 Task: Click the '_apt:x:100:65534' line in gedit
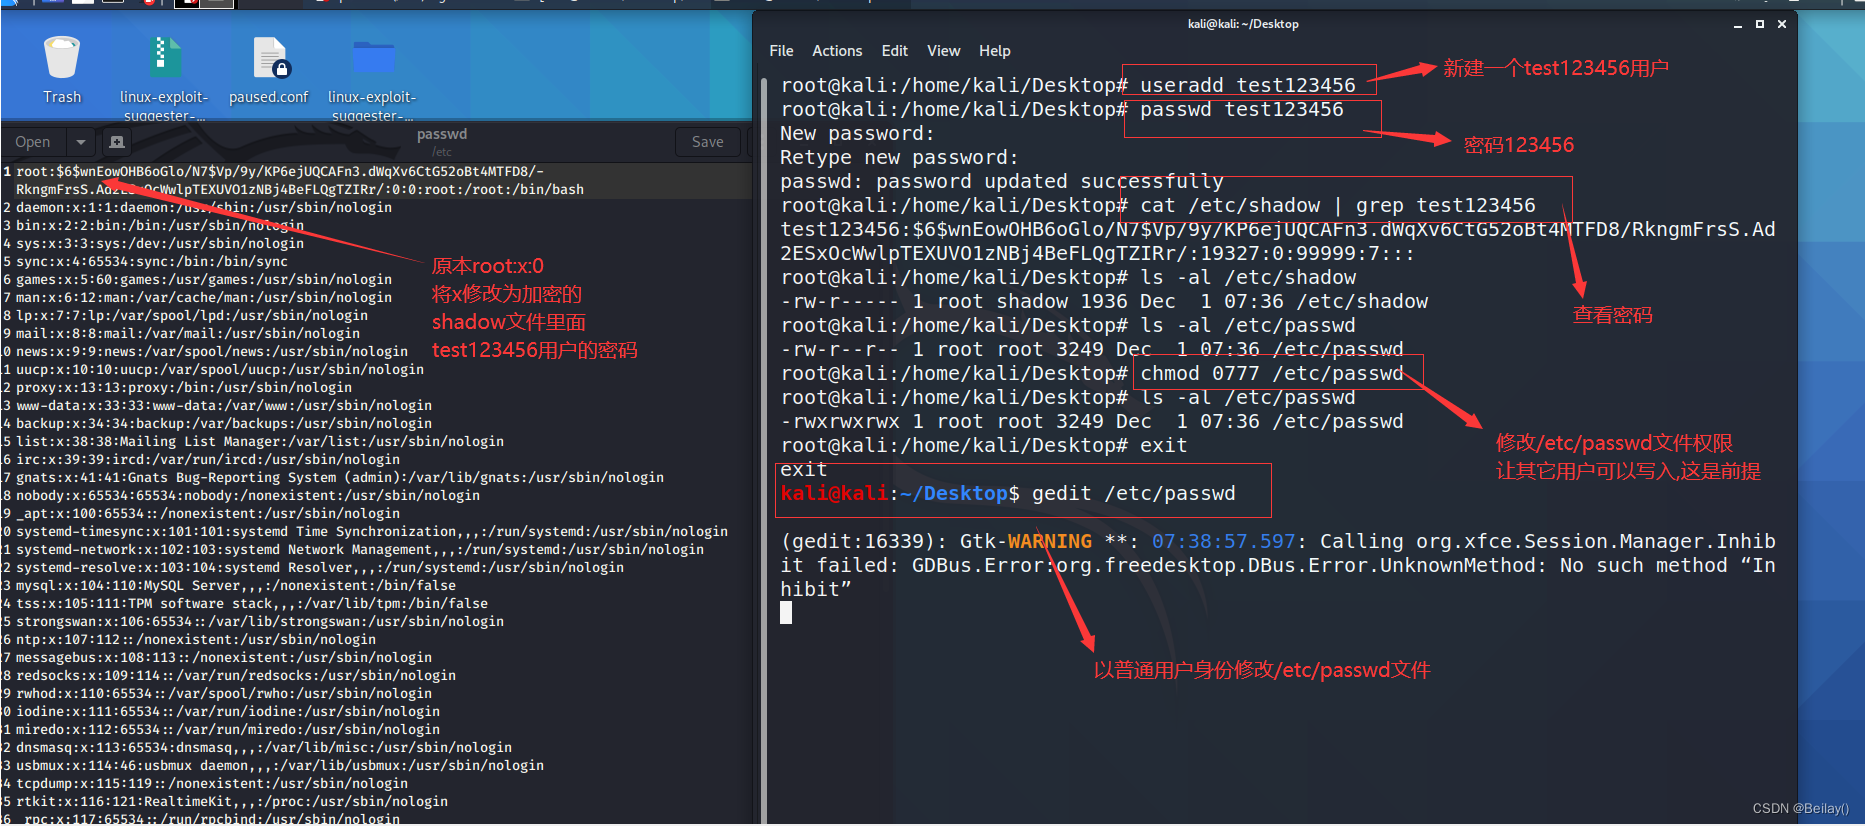coord(207,514)
